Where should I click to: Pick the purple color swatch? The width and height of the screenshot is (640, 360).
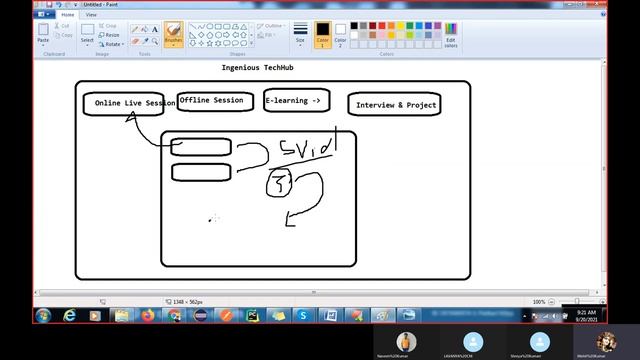(x=438, y=26)
